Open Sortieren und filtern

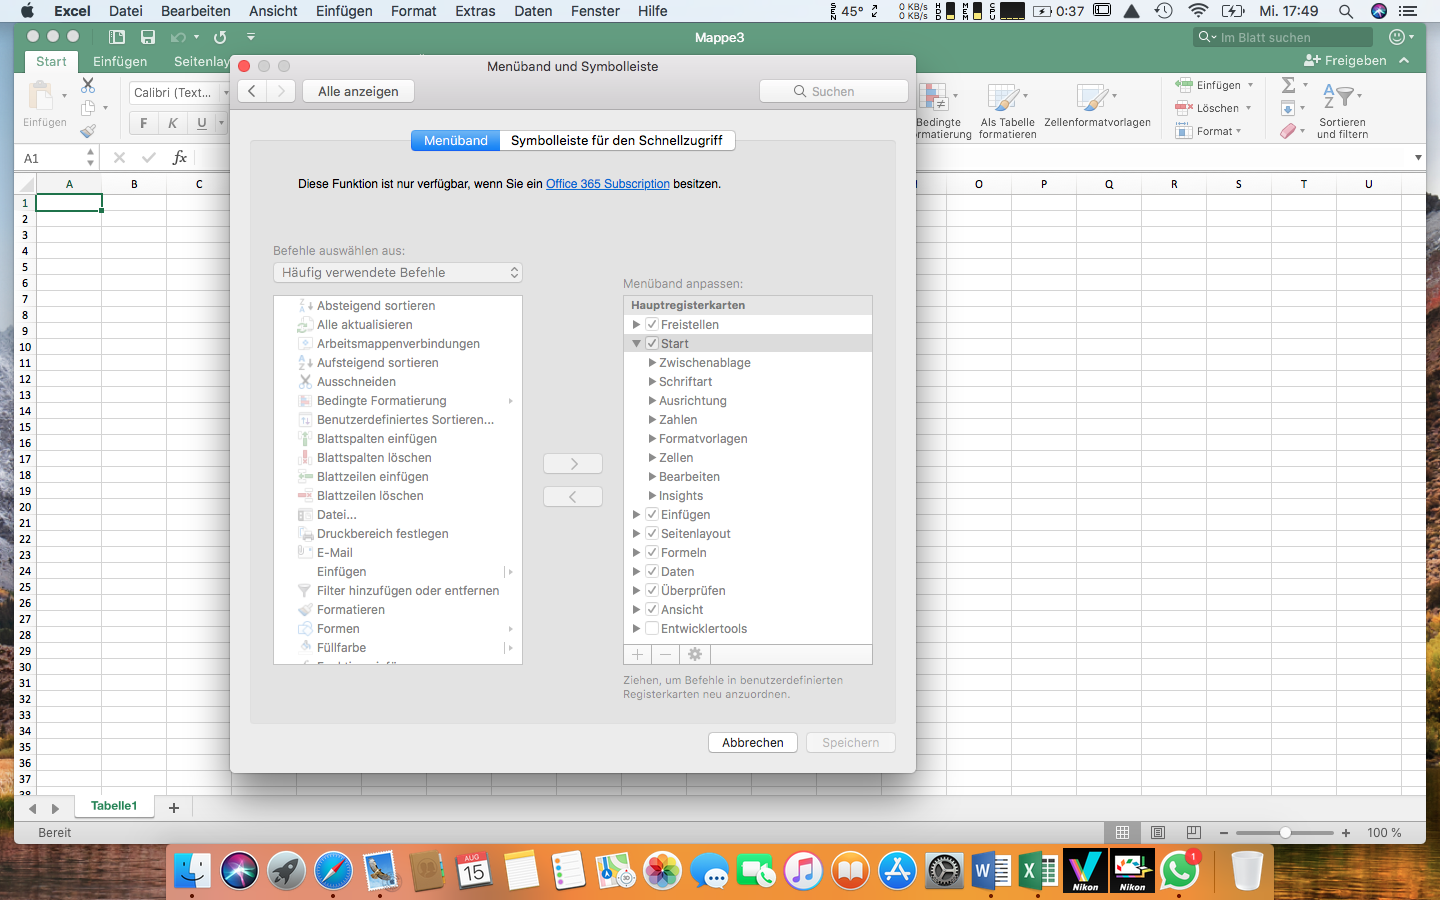[x=1342, y=110]
